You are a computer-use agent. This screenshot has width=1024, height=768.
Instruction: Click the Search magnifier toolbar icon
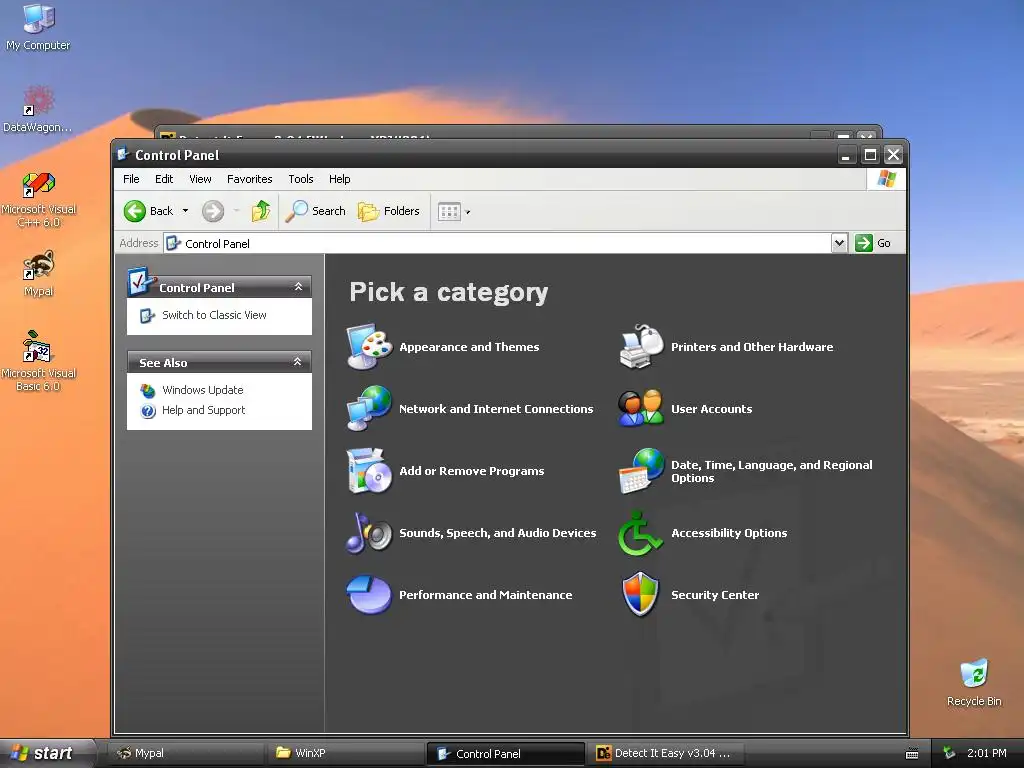pos(296,211)
